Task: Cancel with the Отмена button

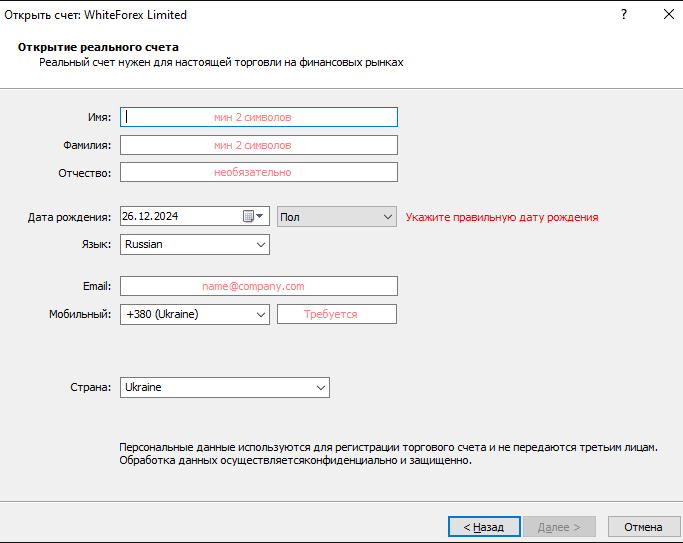Action: point(643,527)
